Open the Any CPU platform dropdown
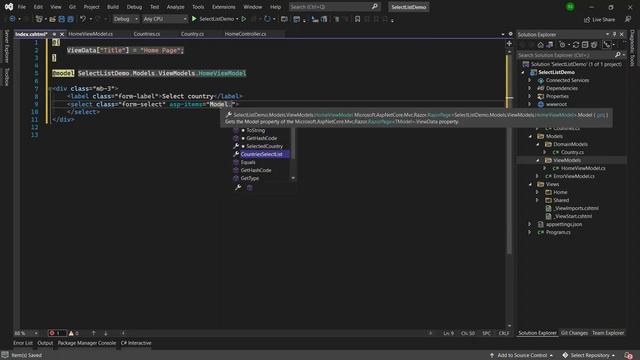Screen dimensions: 640x360 click(165, 19)
